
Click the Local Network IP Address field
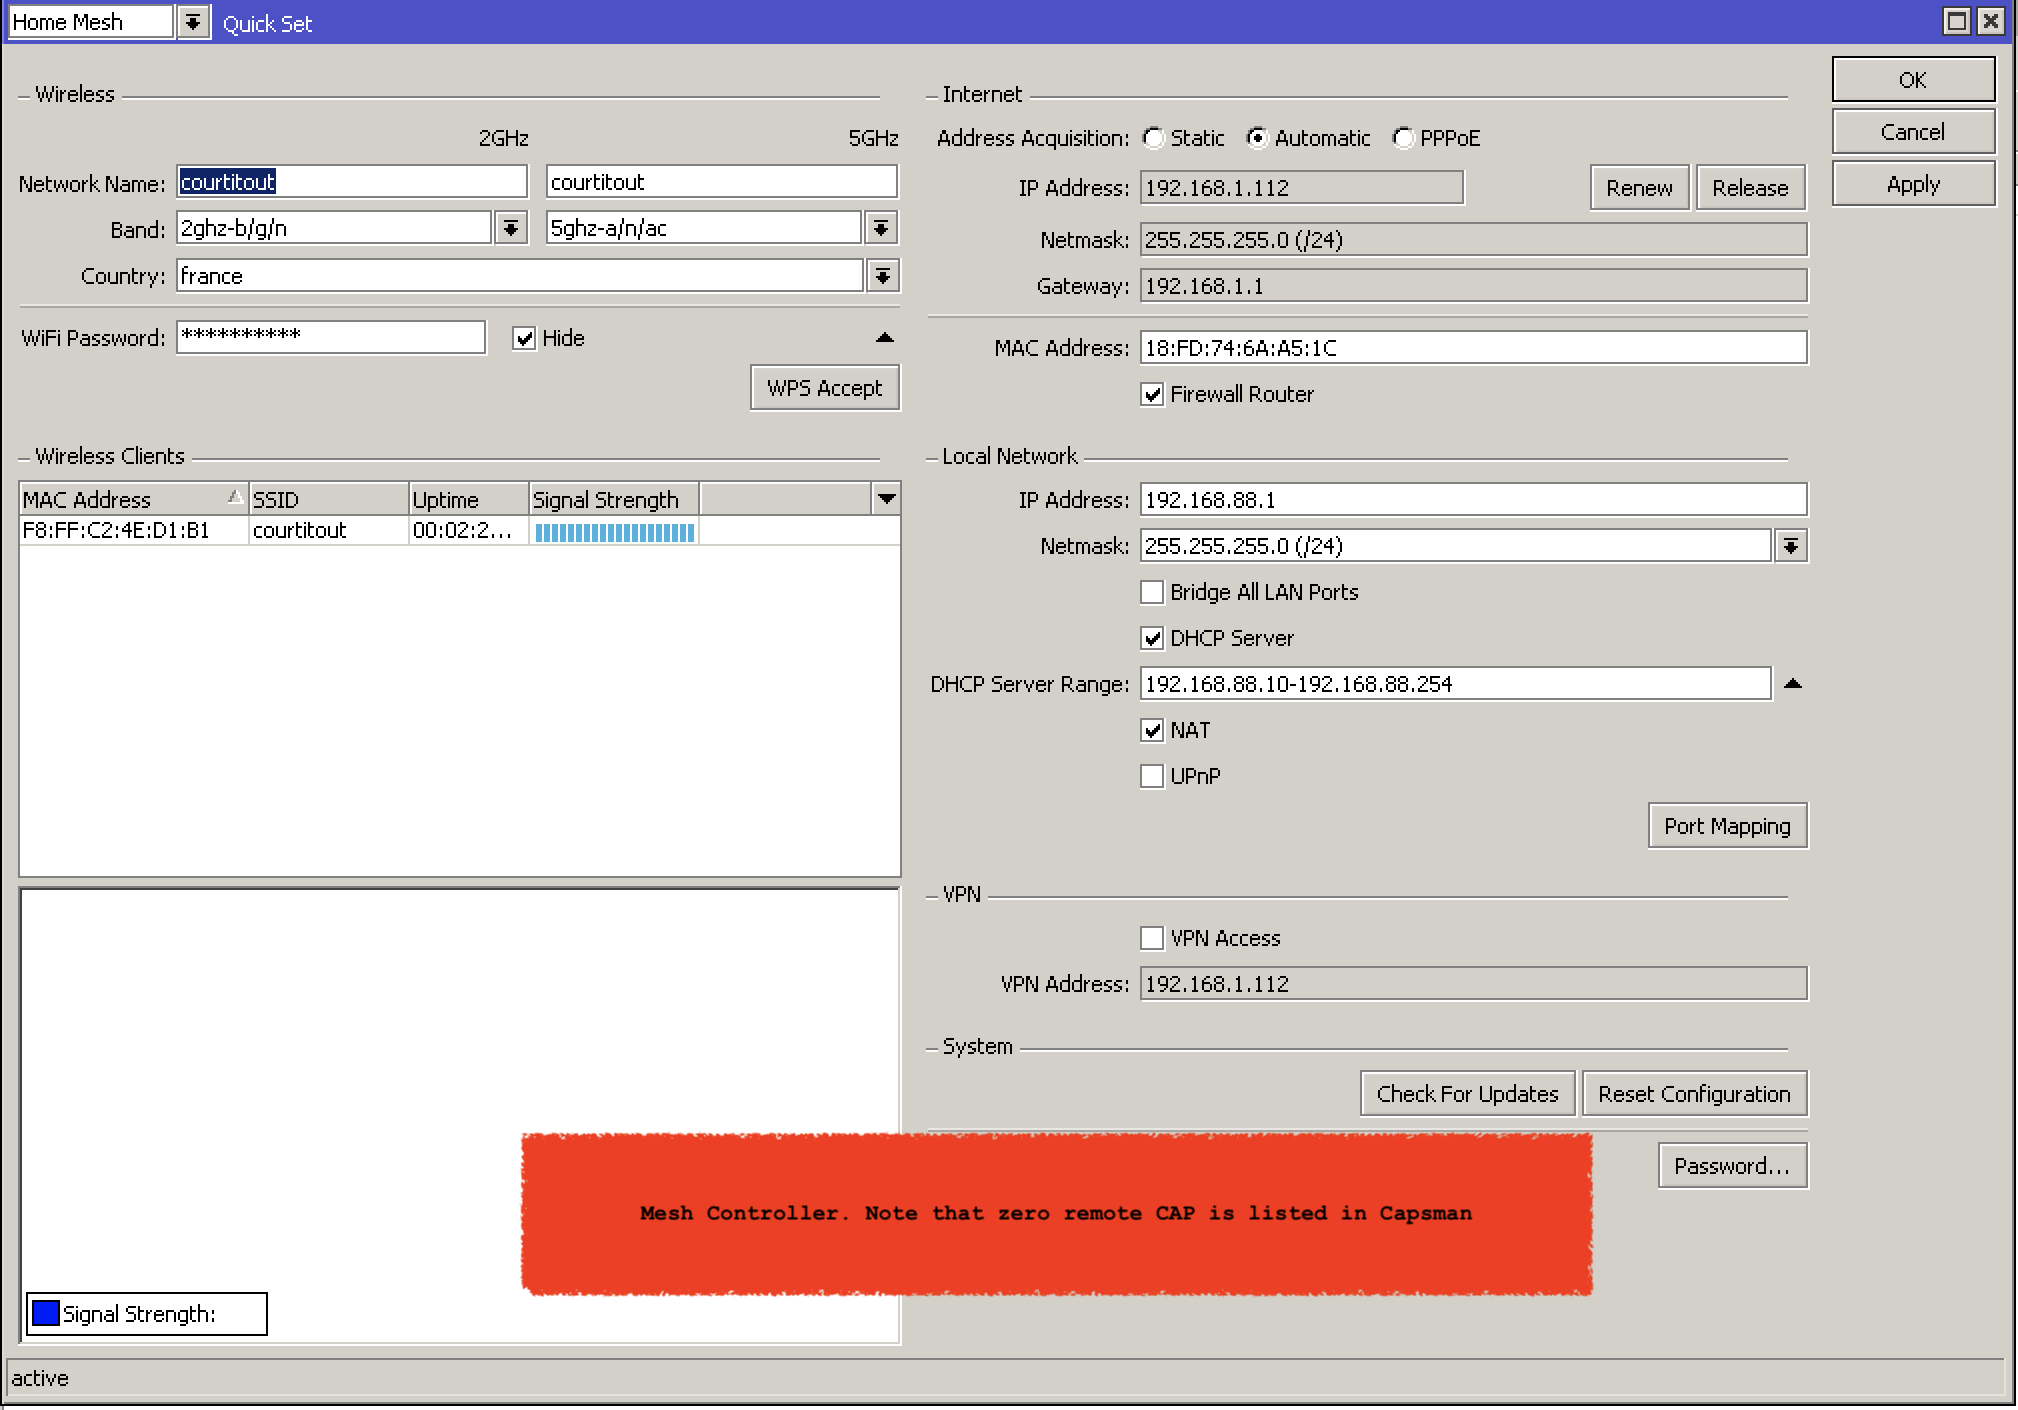[1474, 500]
